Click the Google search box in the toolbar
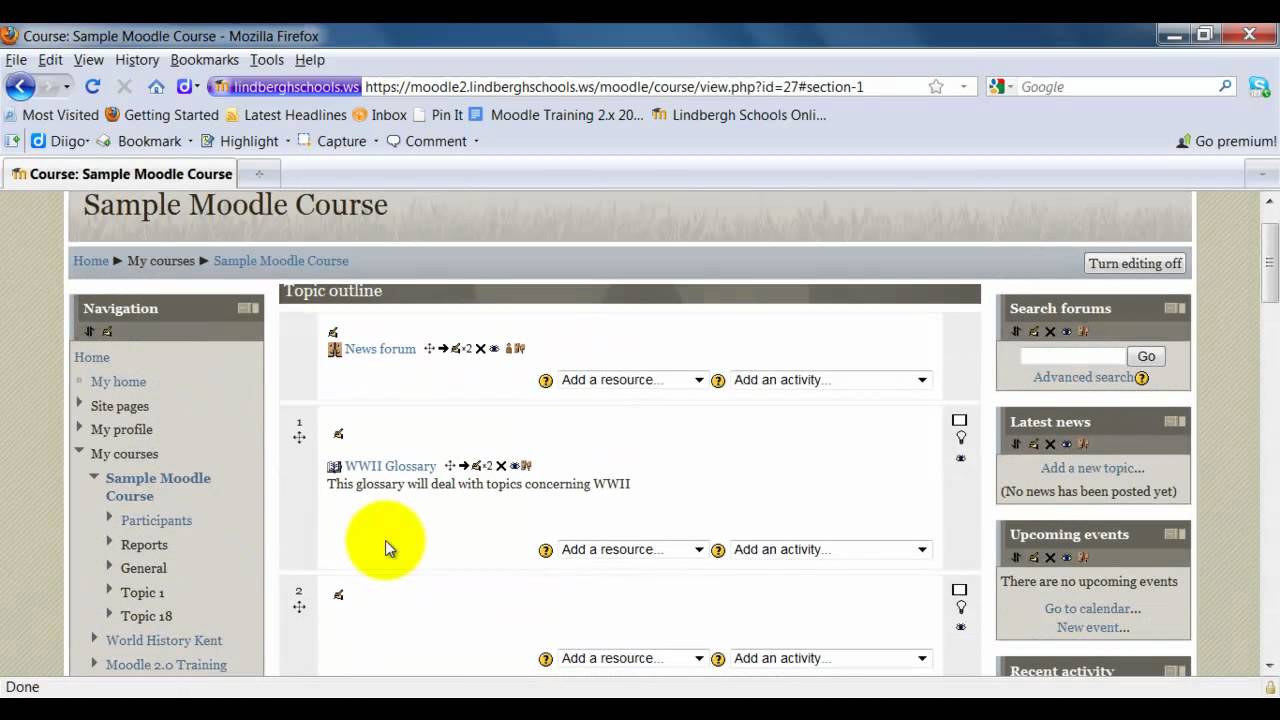 tap(1116, 87)
